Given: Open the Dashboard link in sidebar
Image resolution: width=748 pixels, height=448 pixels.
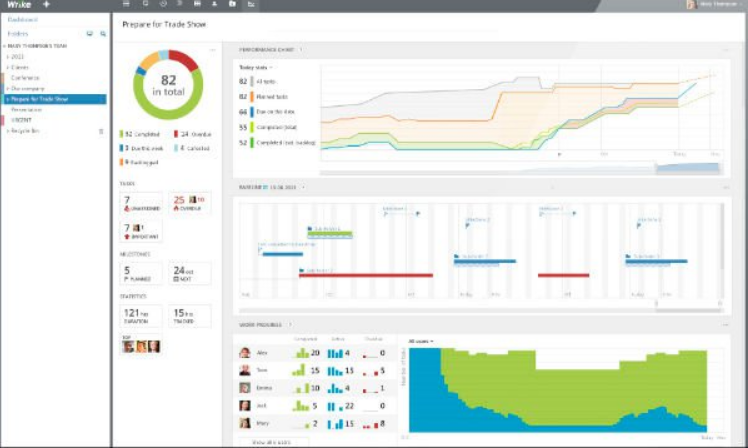Looking at the screenshot, I should (x=24, y=19).
